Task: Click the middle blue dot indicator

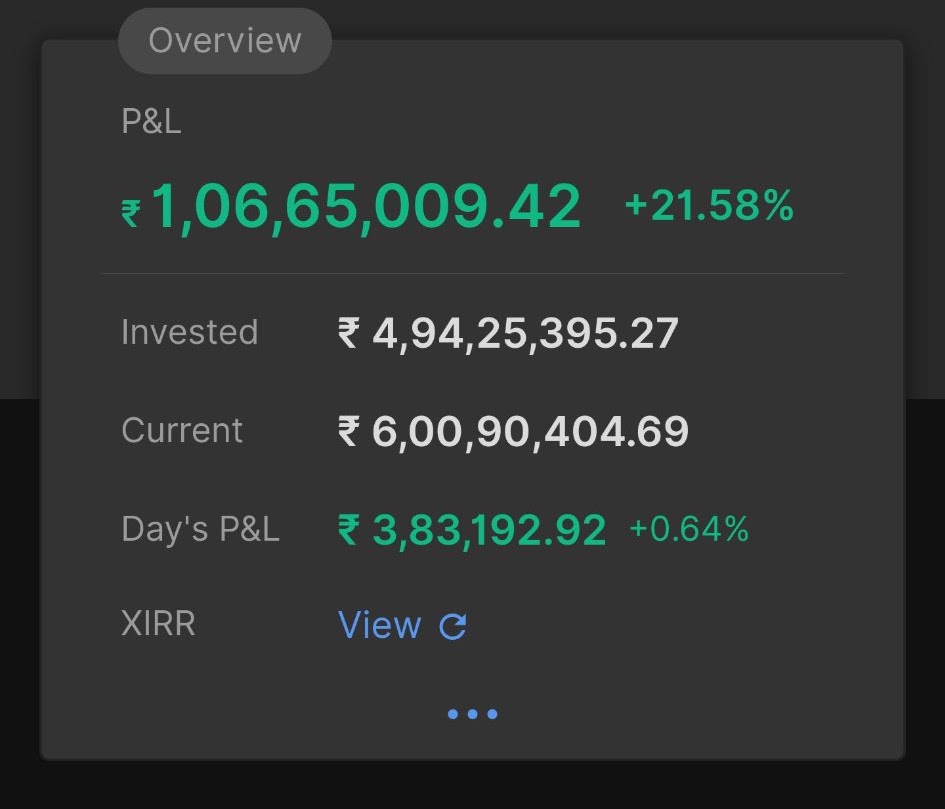Action: 472,714
